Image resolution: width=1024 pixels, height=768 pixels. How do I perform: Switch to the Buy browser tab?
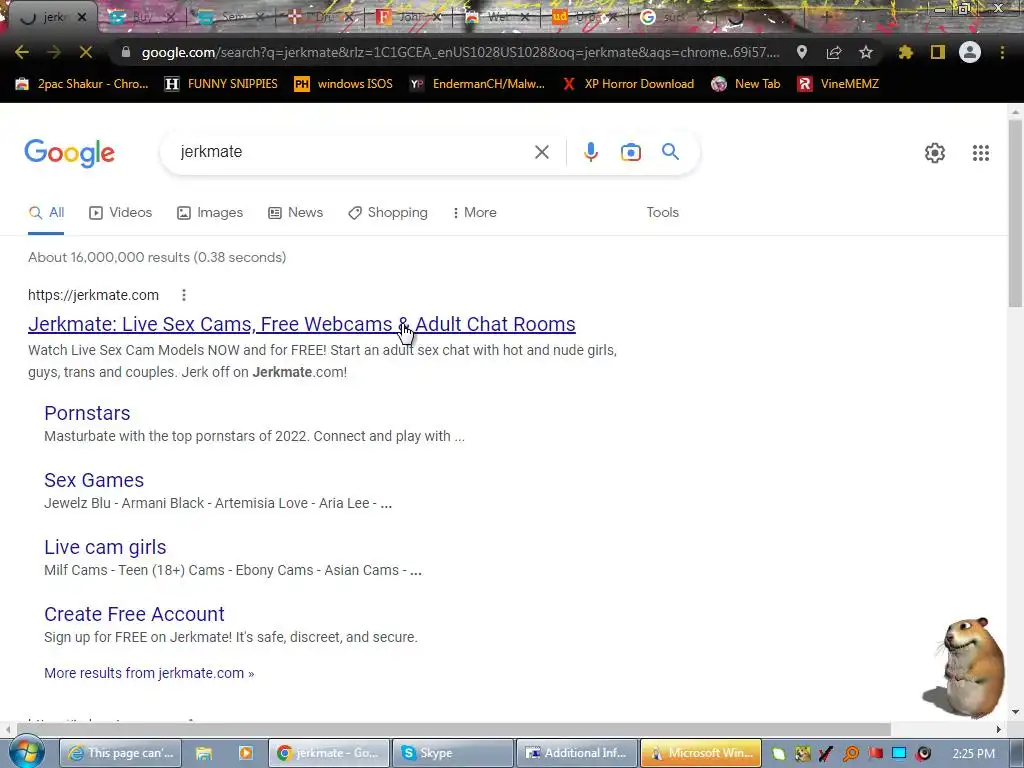point(141,17)
